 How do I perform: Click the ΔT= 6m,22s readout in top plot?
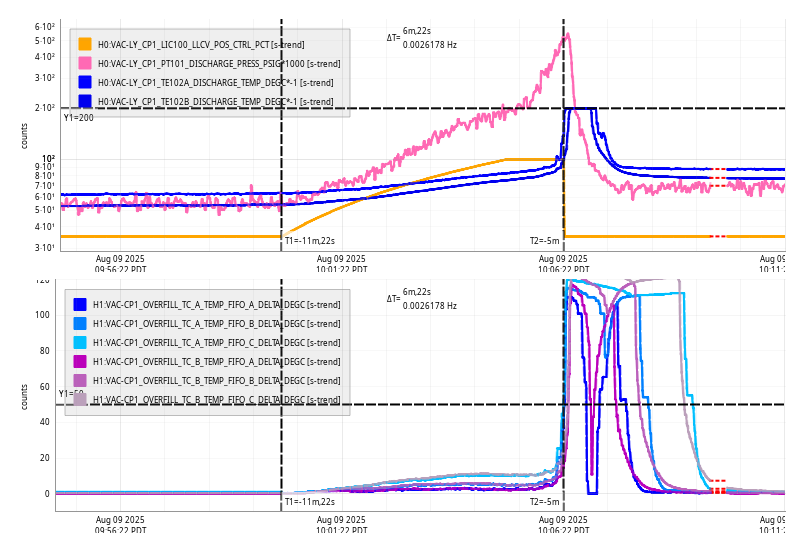coord(409,37)
